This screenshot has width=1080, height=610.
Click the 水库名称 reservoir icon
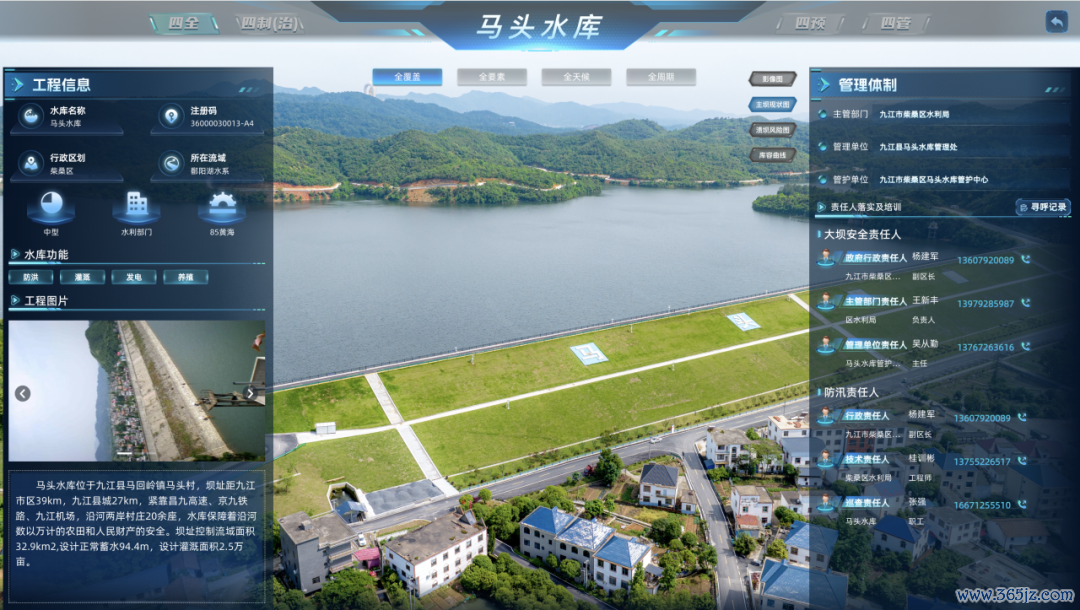point(31,116)
